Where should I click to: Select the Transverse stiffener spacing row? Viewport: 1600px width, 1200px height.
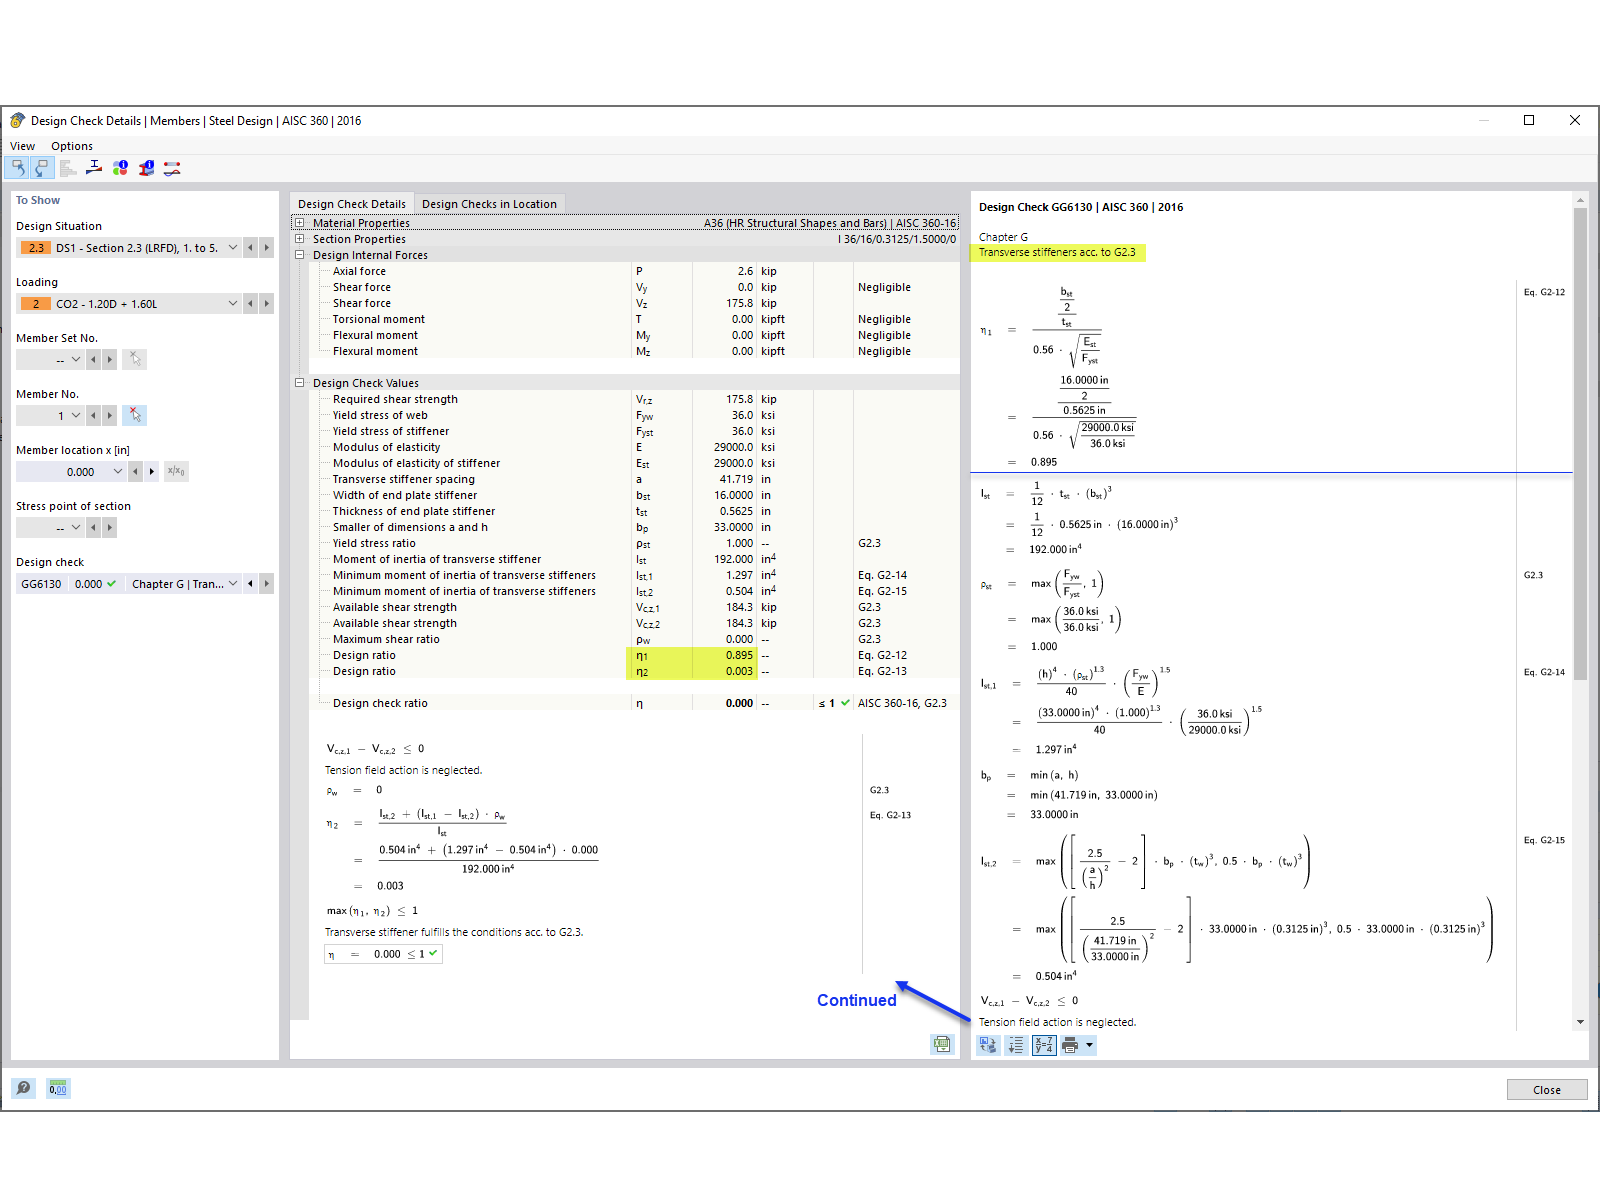click(x=635, y=479)
